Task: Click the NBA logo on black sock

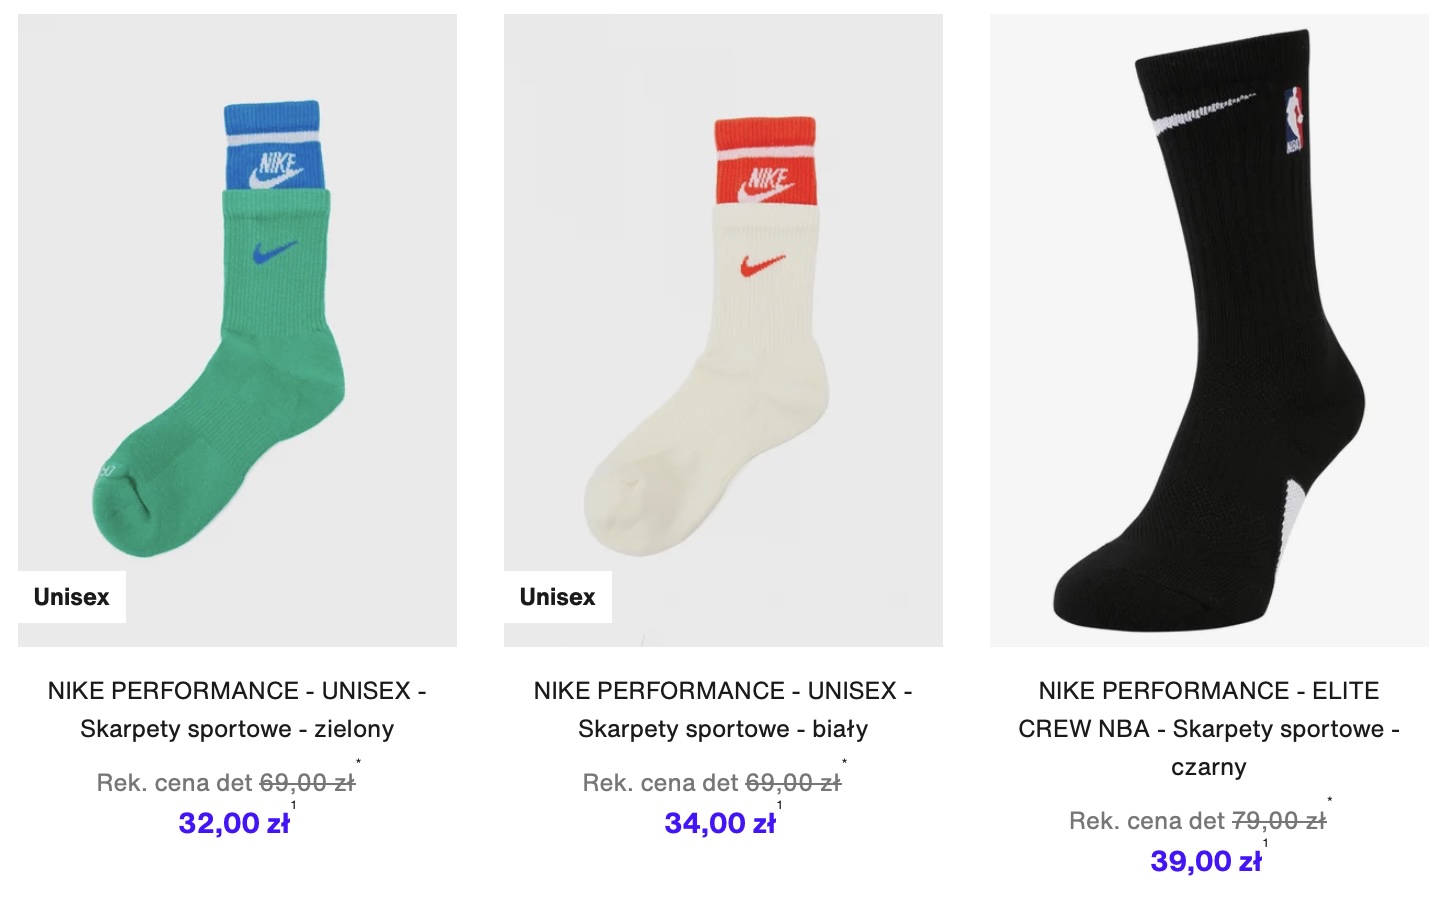Action: pyautogui.click(x=1294, y=120)
